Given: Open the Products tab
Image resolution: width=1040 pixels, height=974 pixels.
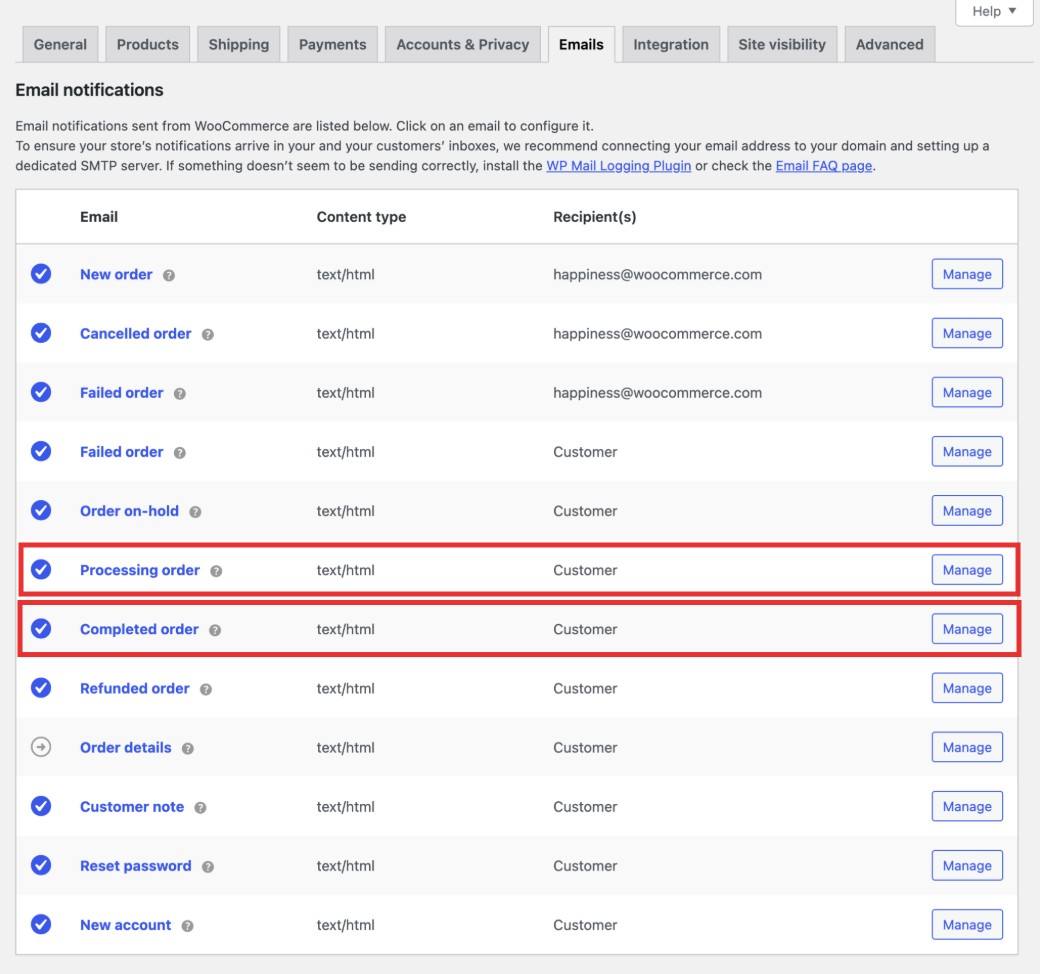Looking at the screenshot, I should [148, 44].
